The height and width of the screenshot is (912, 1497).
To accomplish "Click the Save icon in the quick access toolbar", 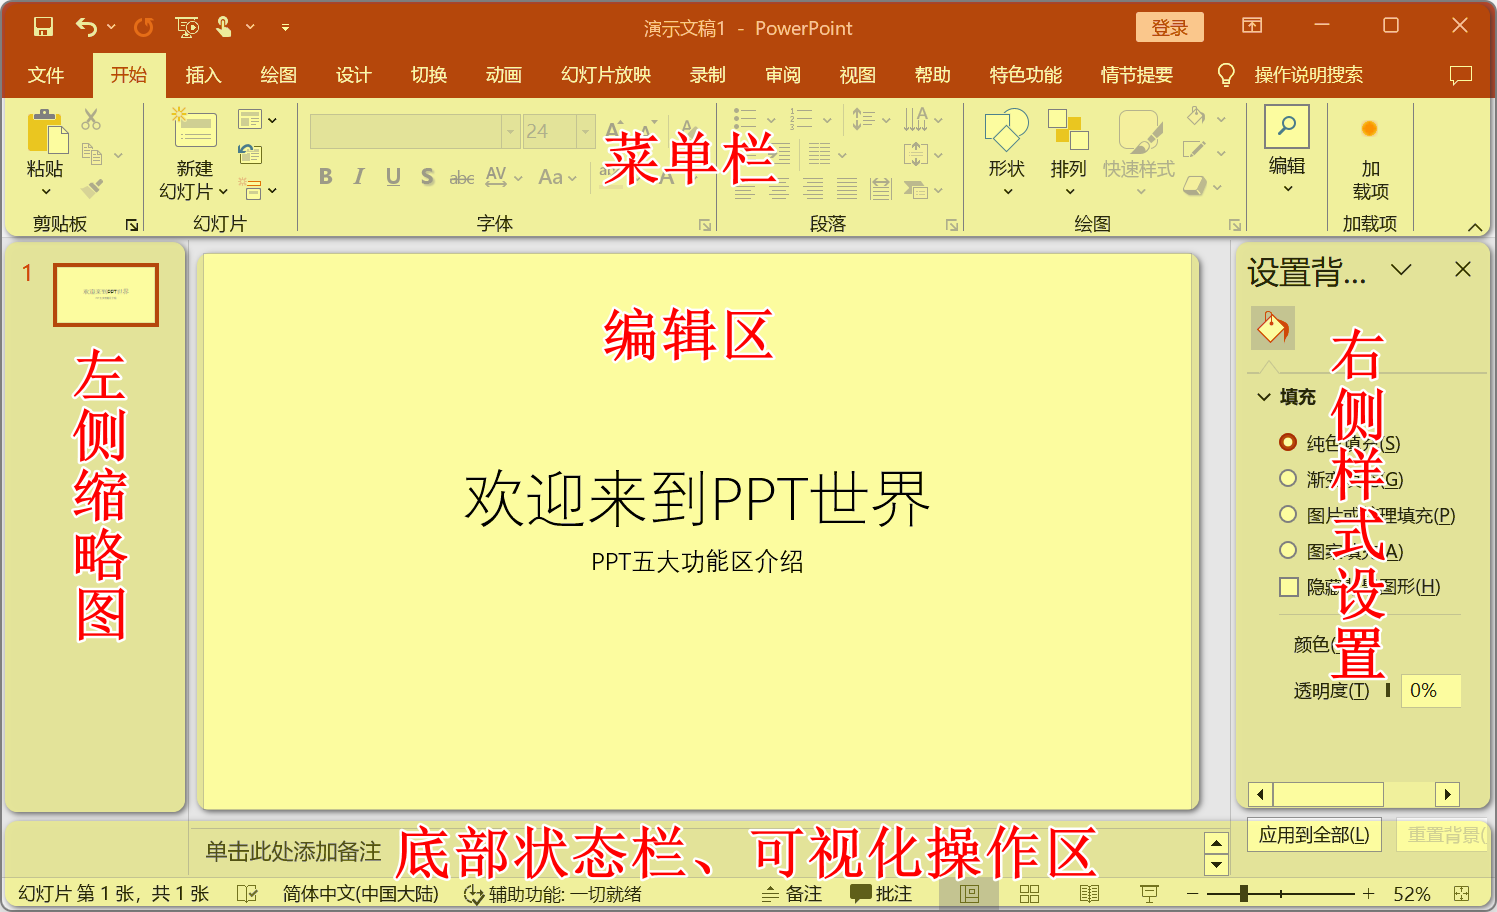I will coord(43,27).
